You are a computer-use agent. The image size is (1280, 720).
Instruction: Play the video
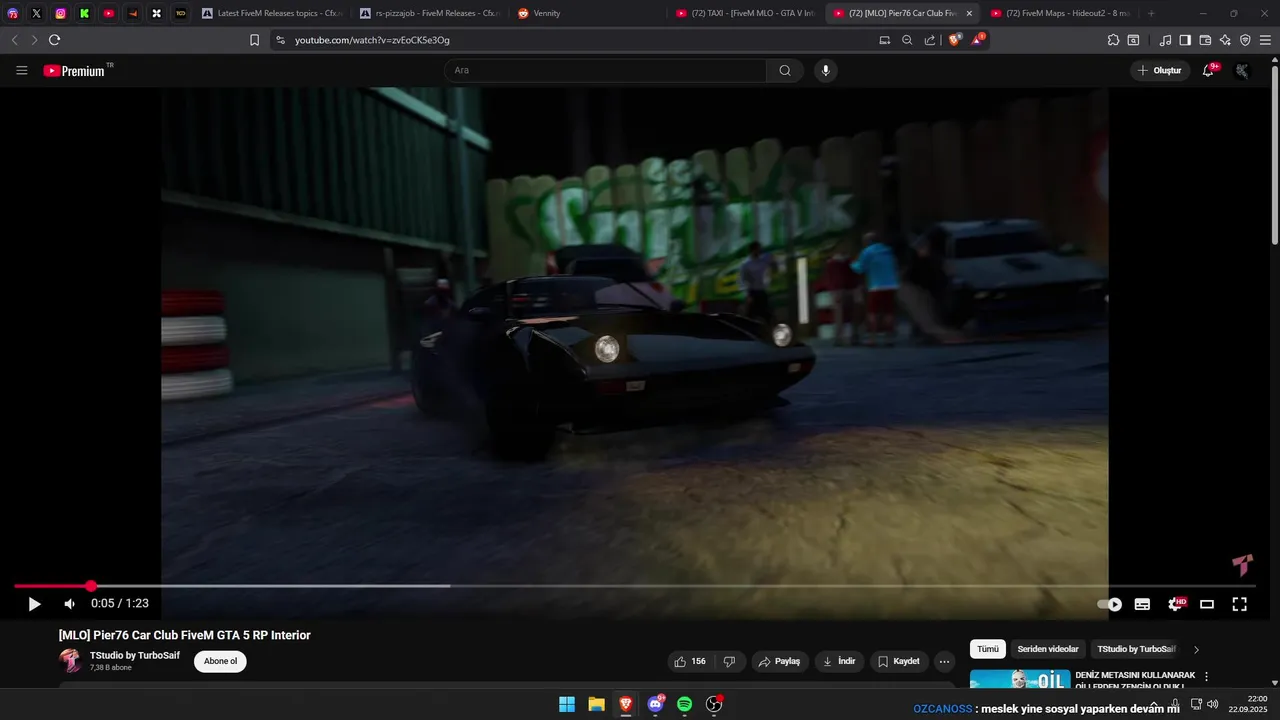pyautogui.click(x=34, y=604)
